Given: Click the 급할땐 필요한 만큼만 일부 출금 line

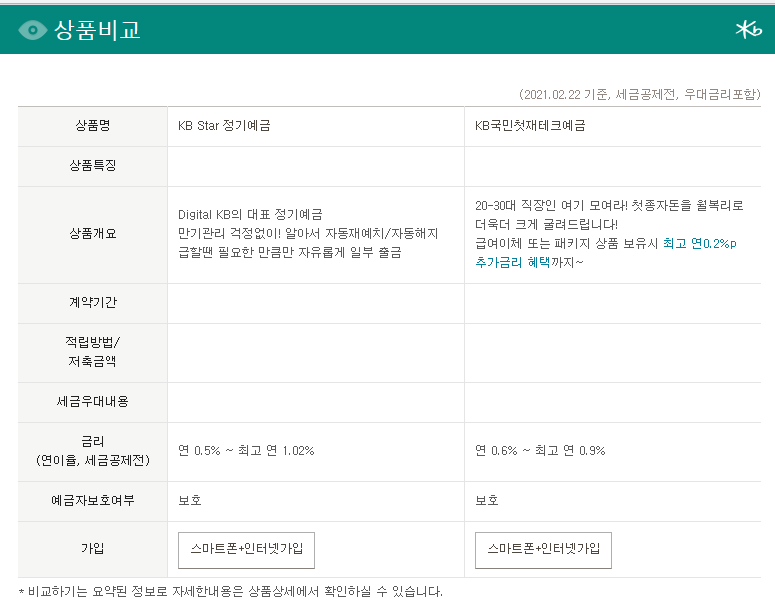Looking at the screenshot, I should click(x=290, y=252).
